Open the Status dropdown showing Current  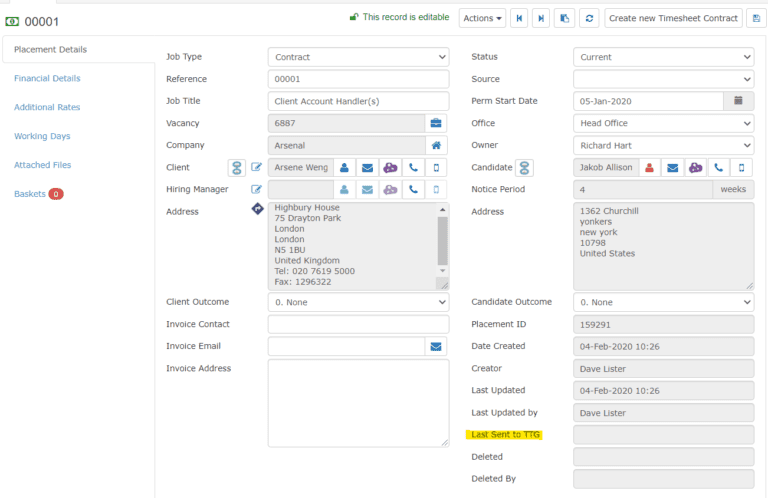pos(663,57)
